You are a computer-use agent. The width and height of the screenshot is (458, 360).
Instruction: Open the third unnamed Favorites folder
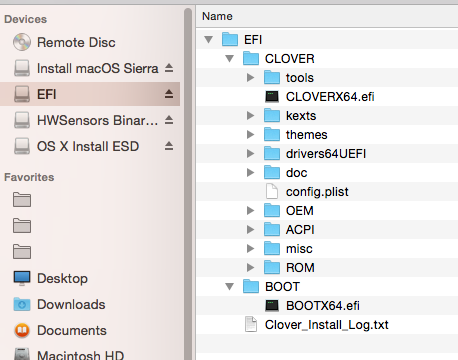[22, 252]
